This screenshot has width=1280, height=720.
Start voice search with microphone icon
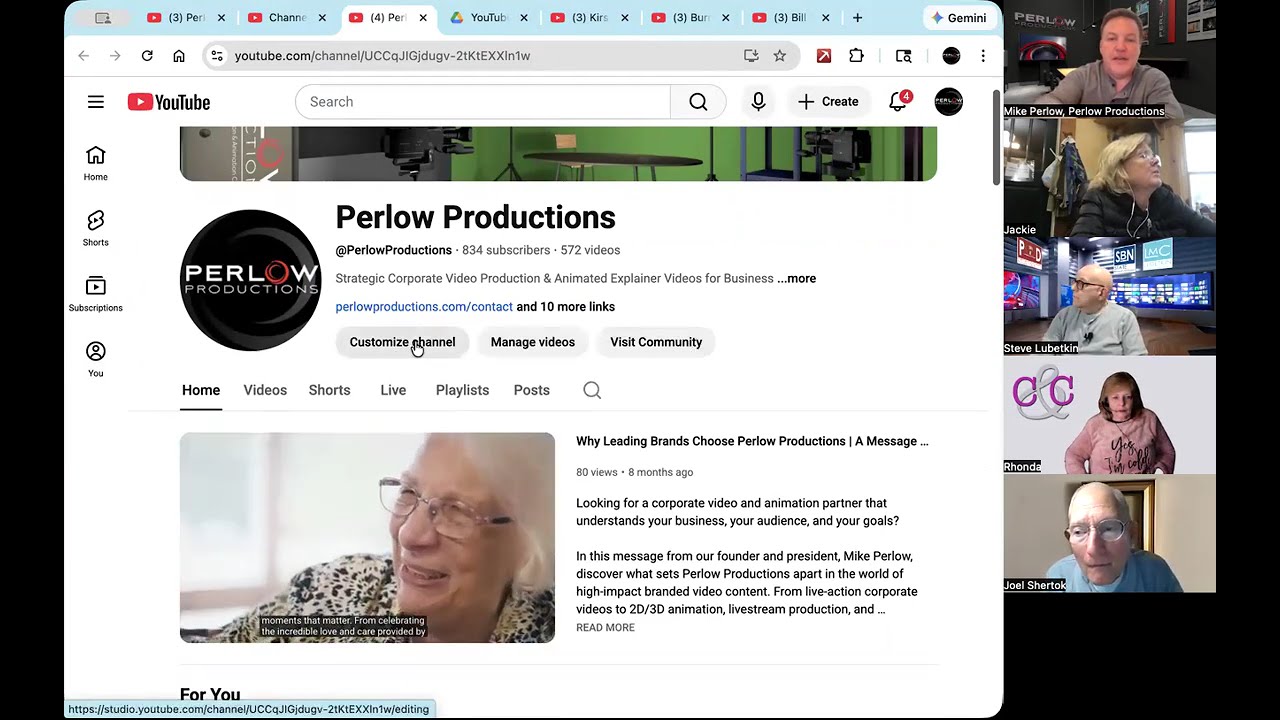click(x=758, y=102)
